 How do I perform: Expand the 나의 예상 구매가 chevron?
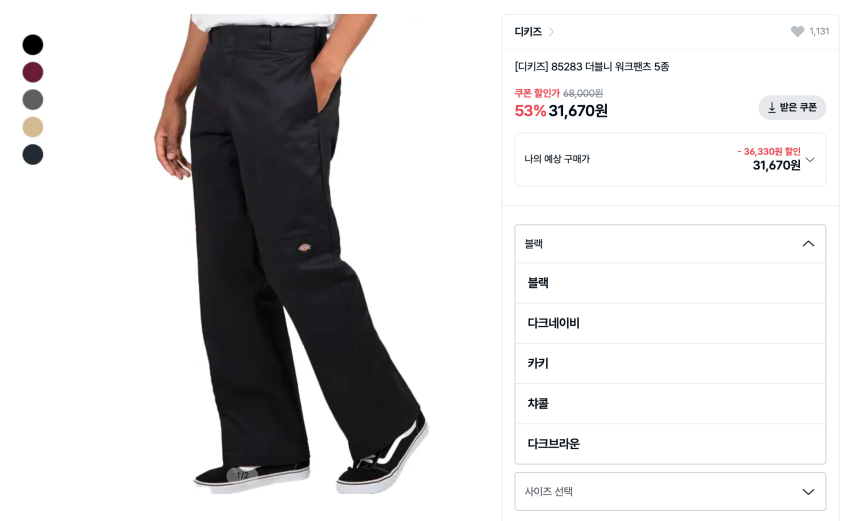[x=810, y=159]
